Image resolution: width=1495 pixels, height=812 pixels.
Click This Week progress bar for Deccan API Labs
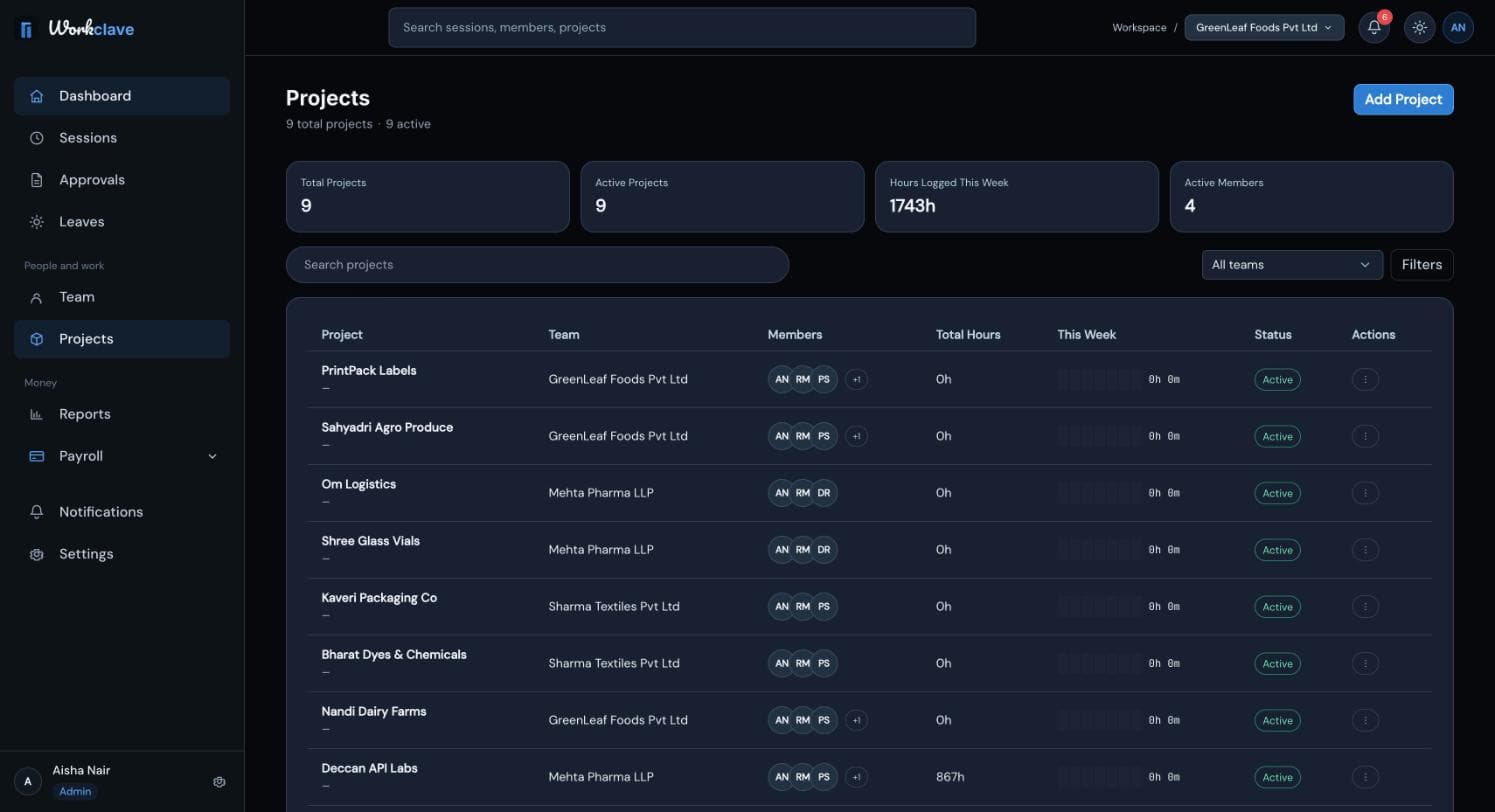coord(1099,777)
